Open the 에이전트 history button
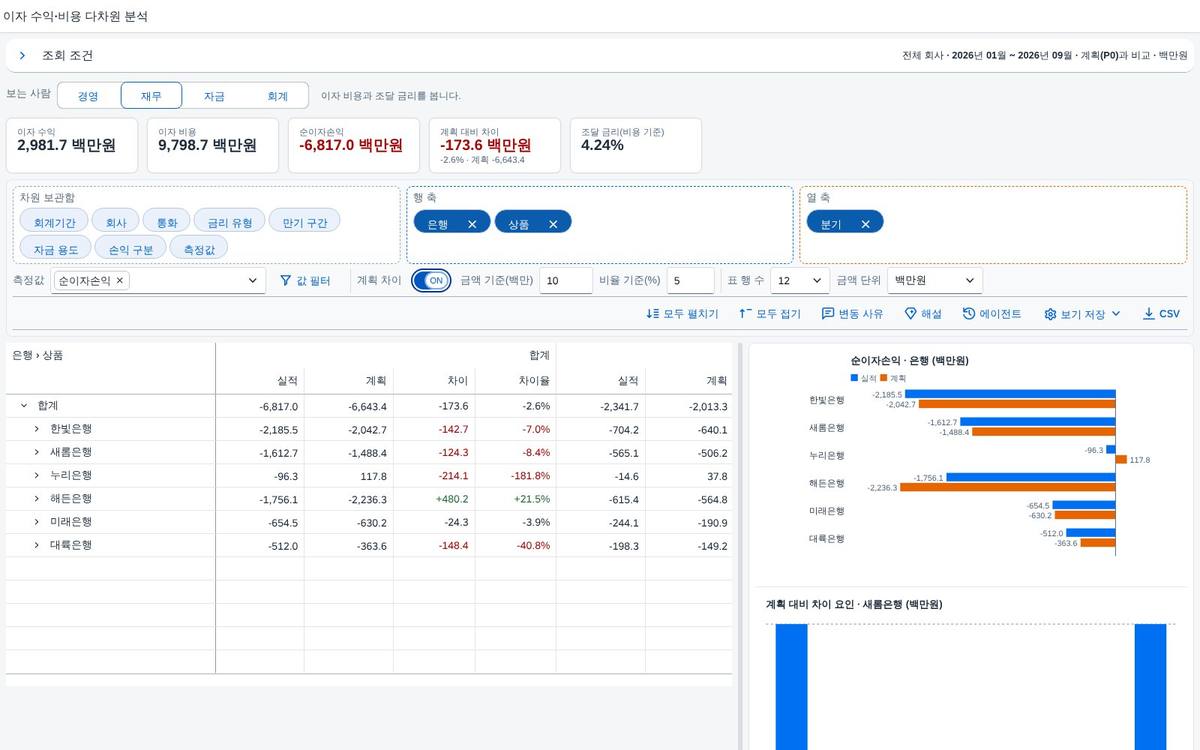This screenshot has height=750, width=1200. click(992, 314)
